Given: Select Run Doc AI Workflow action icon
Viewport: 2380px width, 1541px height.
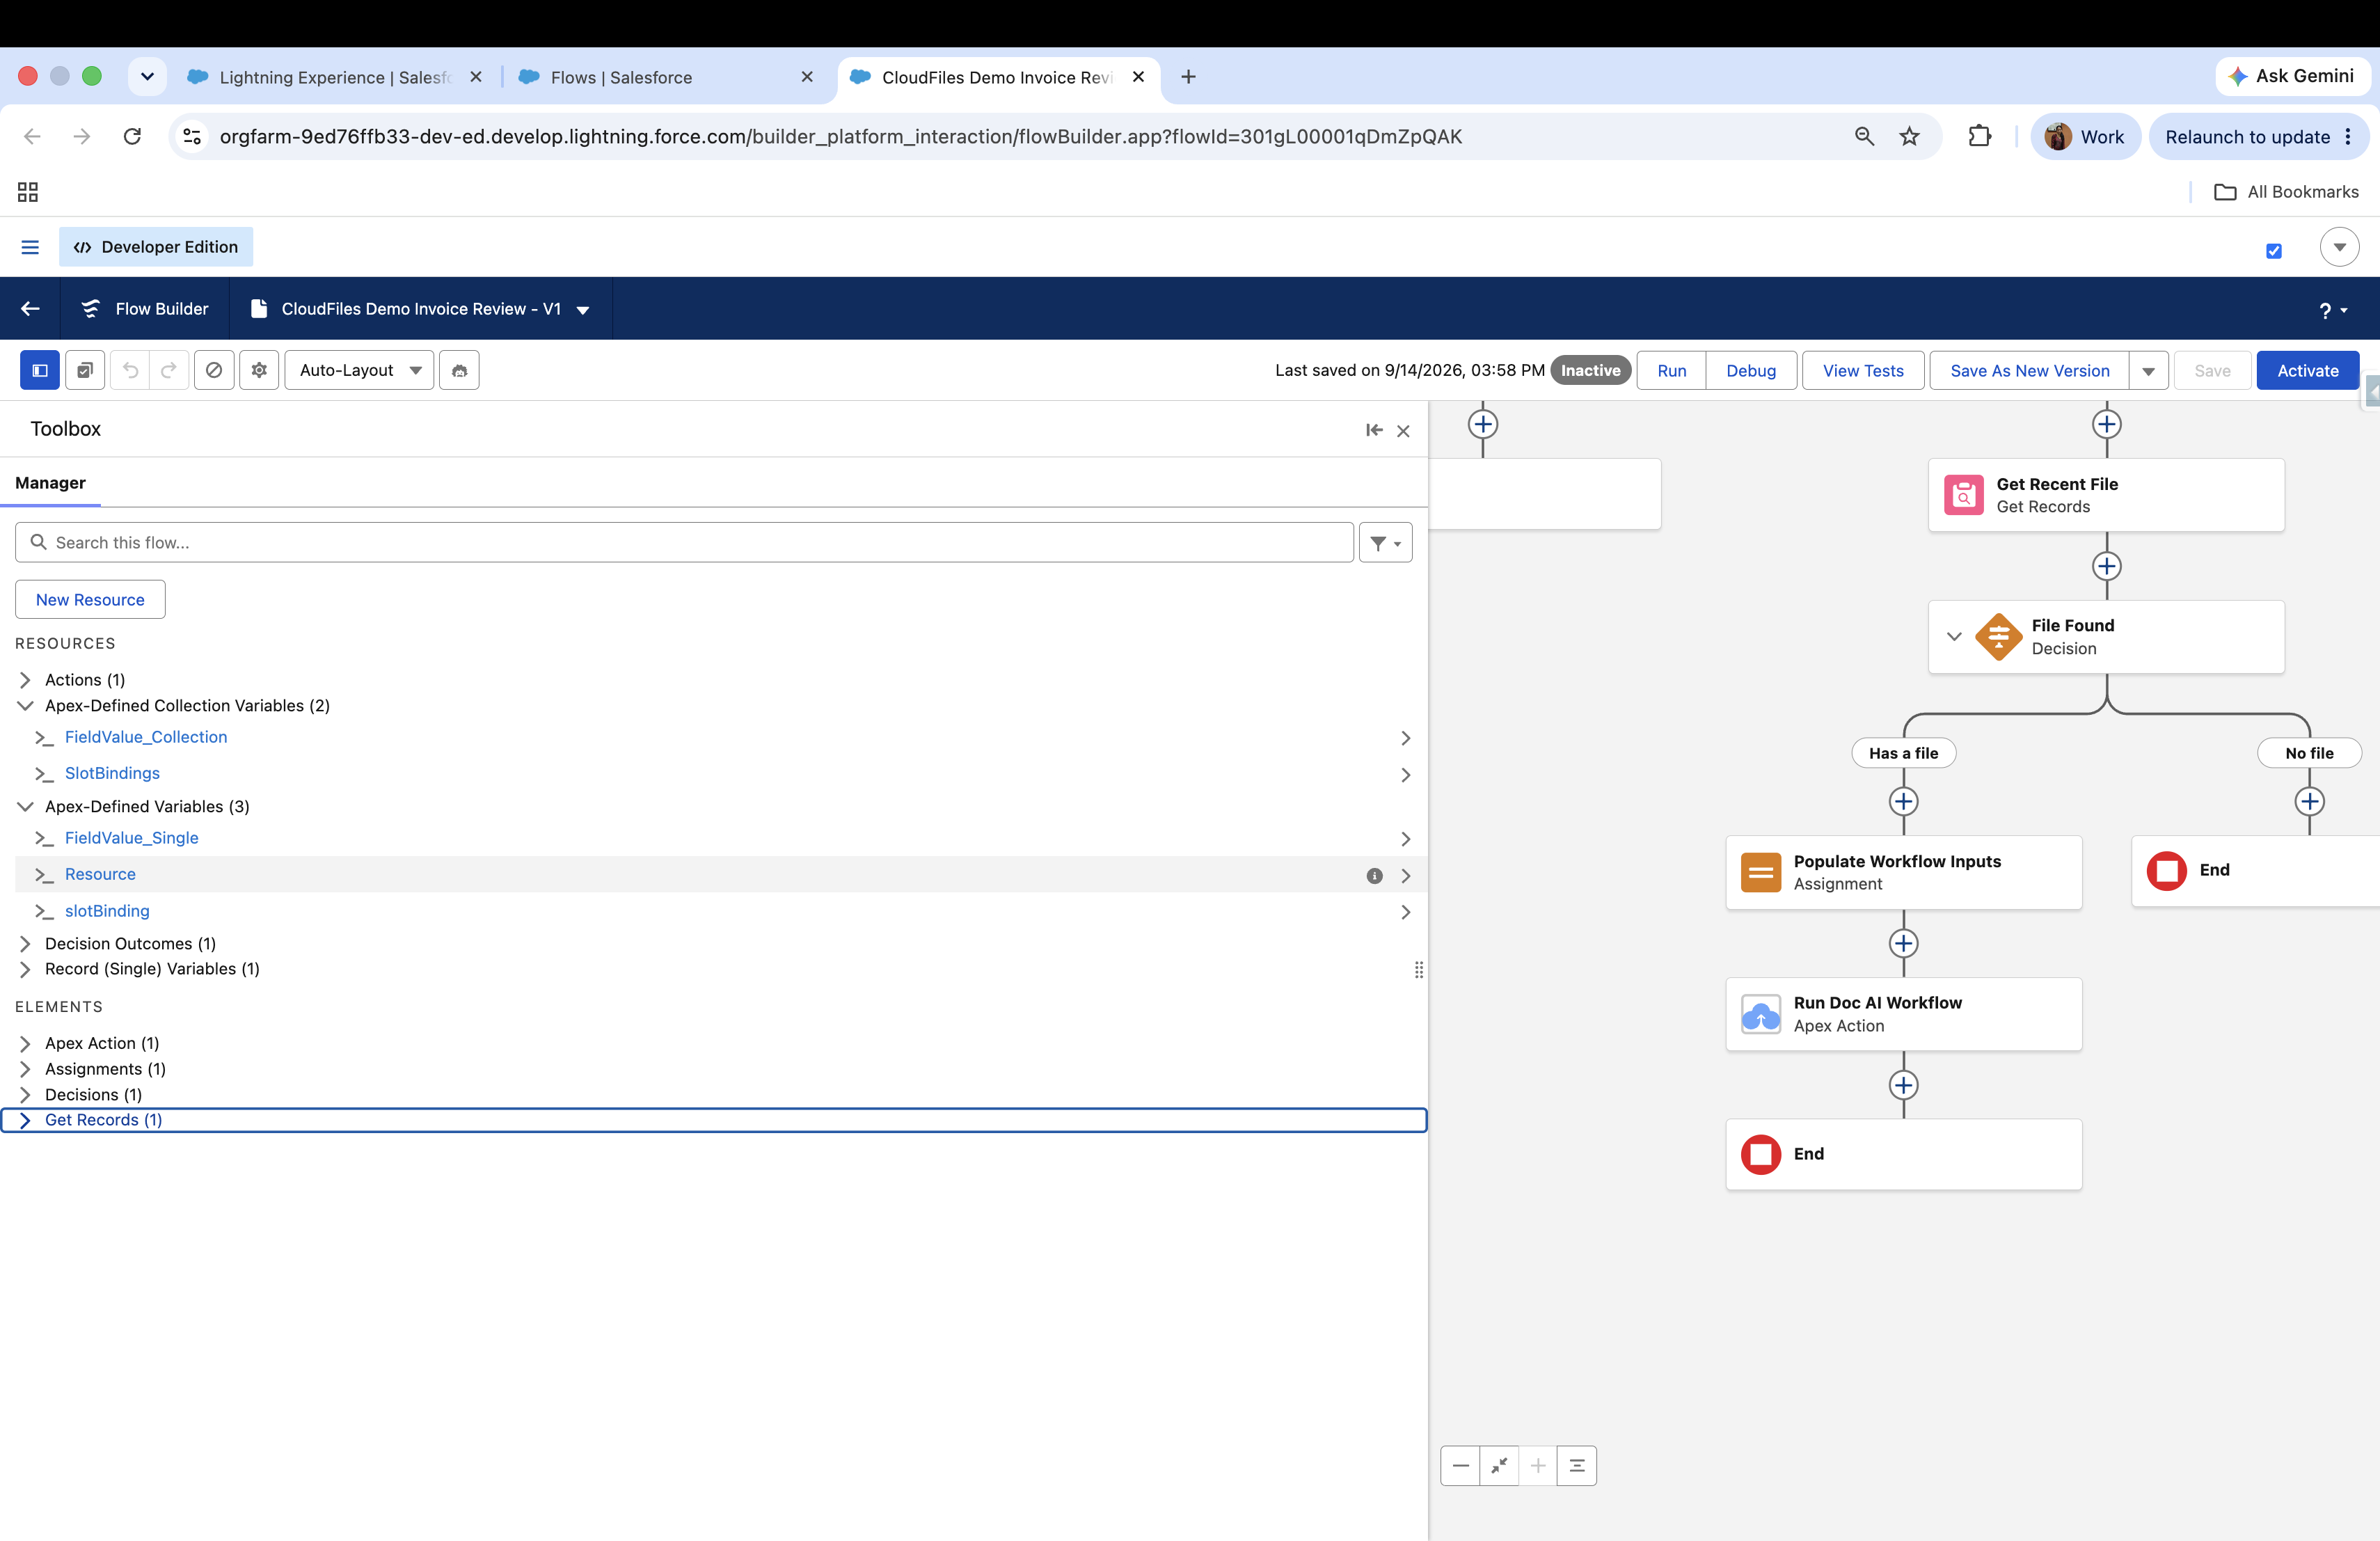Looking at the screenshot, I should [x=1760, y=1014].
